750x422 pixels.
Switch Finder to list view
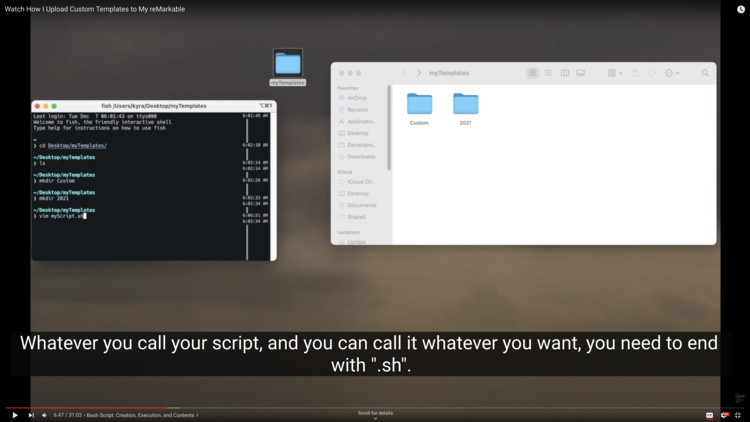pos(548,73)
